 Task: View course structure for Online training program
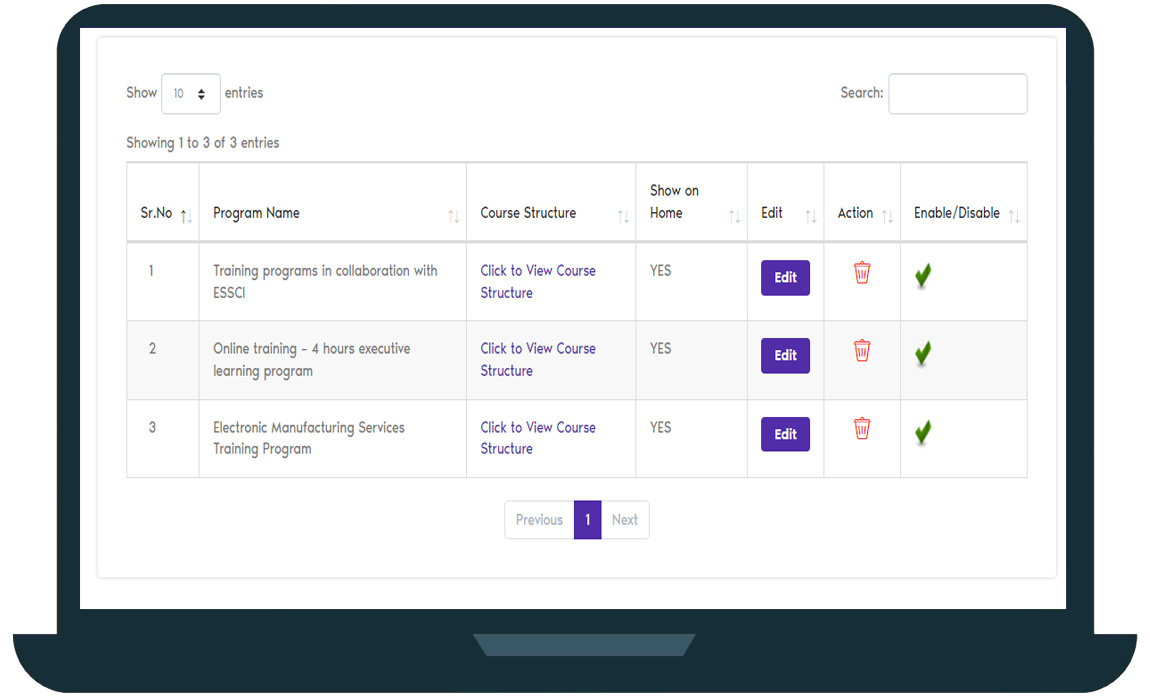538,360
